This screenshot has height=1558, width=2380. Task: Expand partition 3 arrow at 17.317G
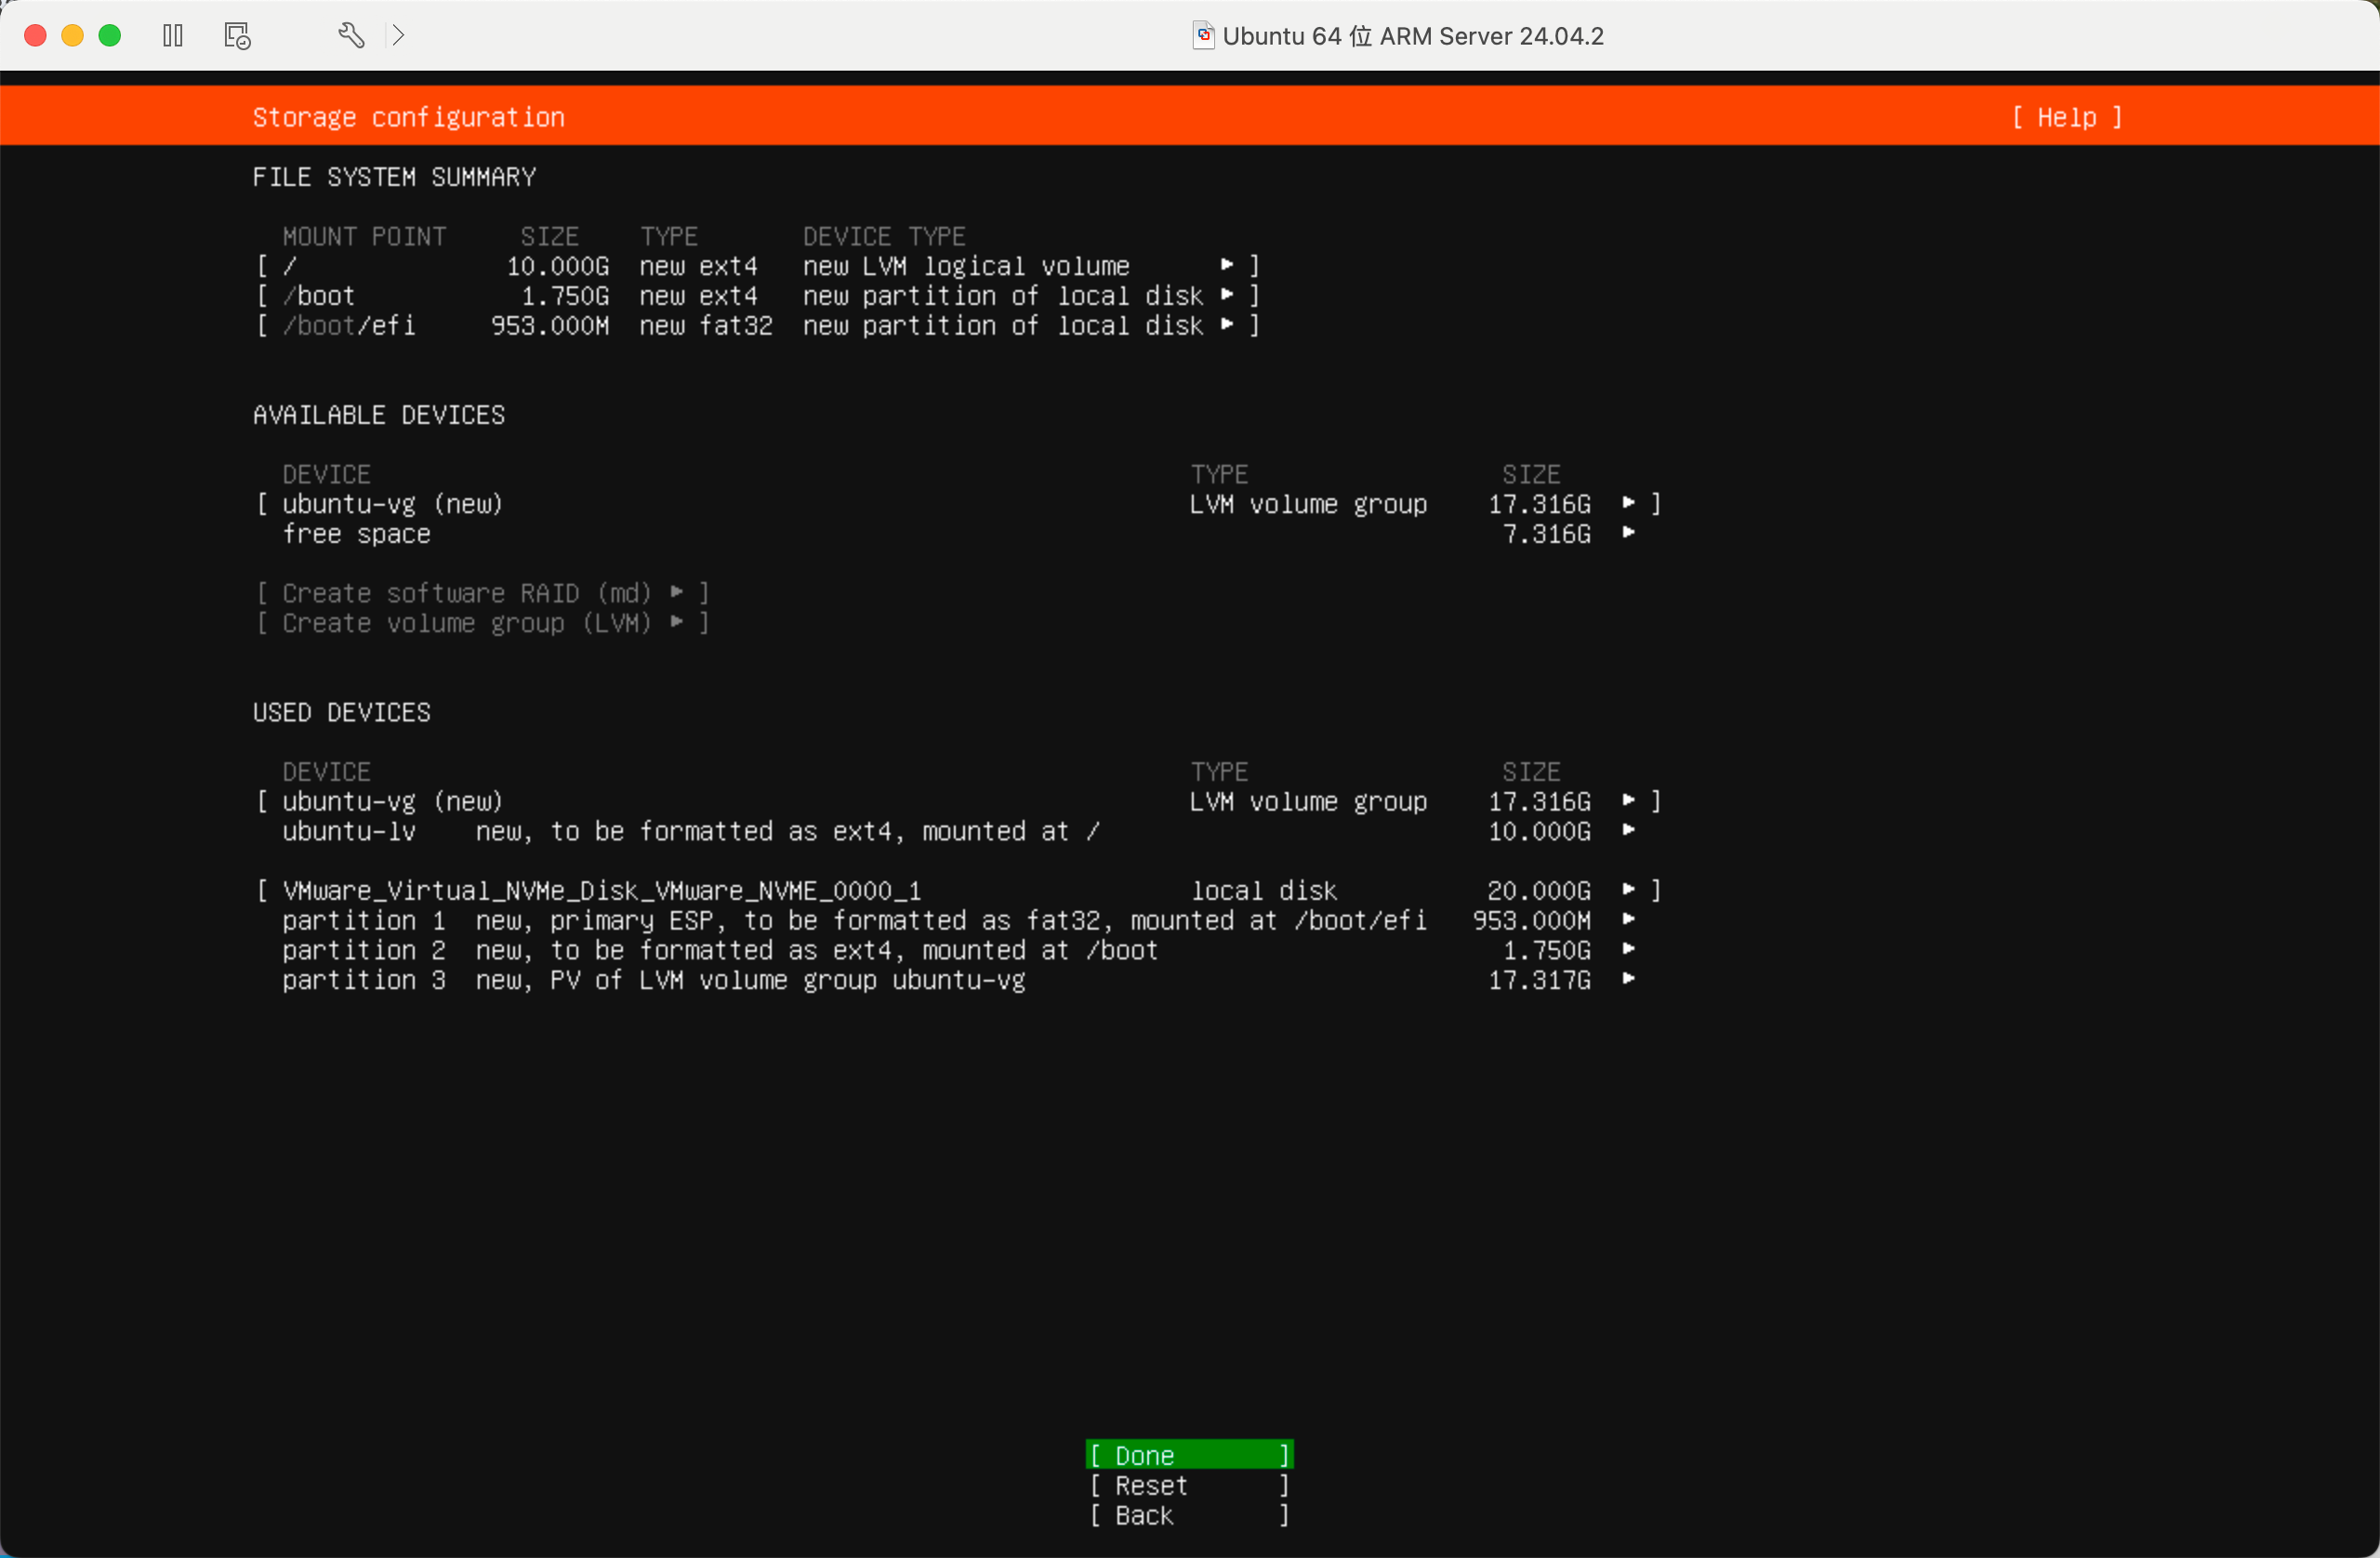(1629, 980)
